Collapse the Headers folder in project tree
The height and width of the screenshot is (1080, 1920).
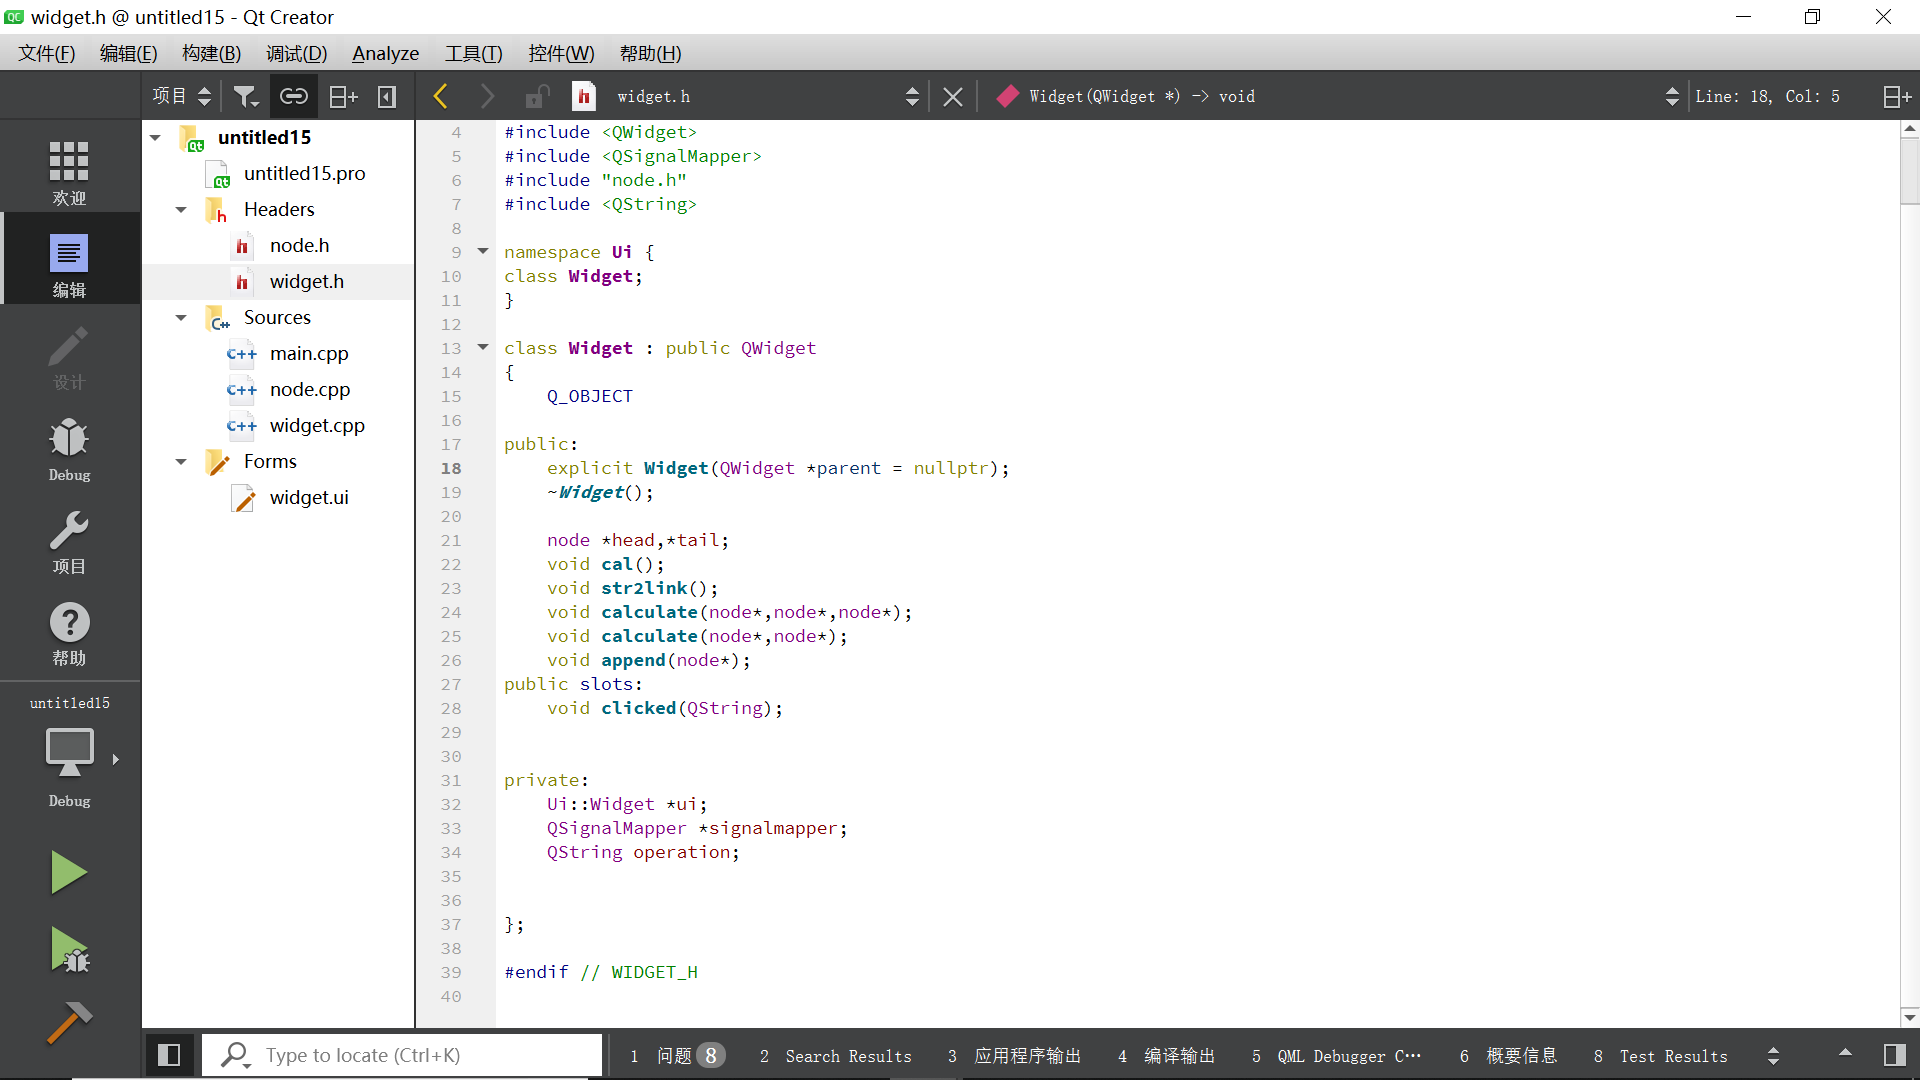click(181, 209)
